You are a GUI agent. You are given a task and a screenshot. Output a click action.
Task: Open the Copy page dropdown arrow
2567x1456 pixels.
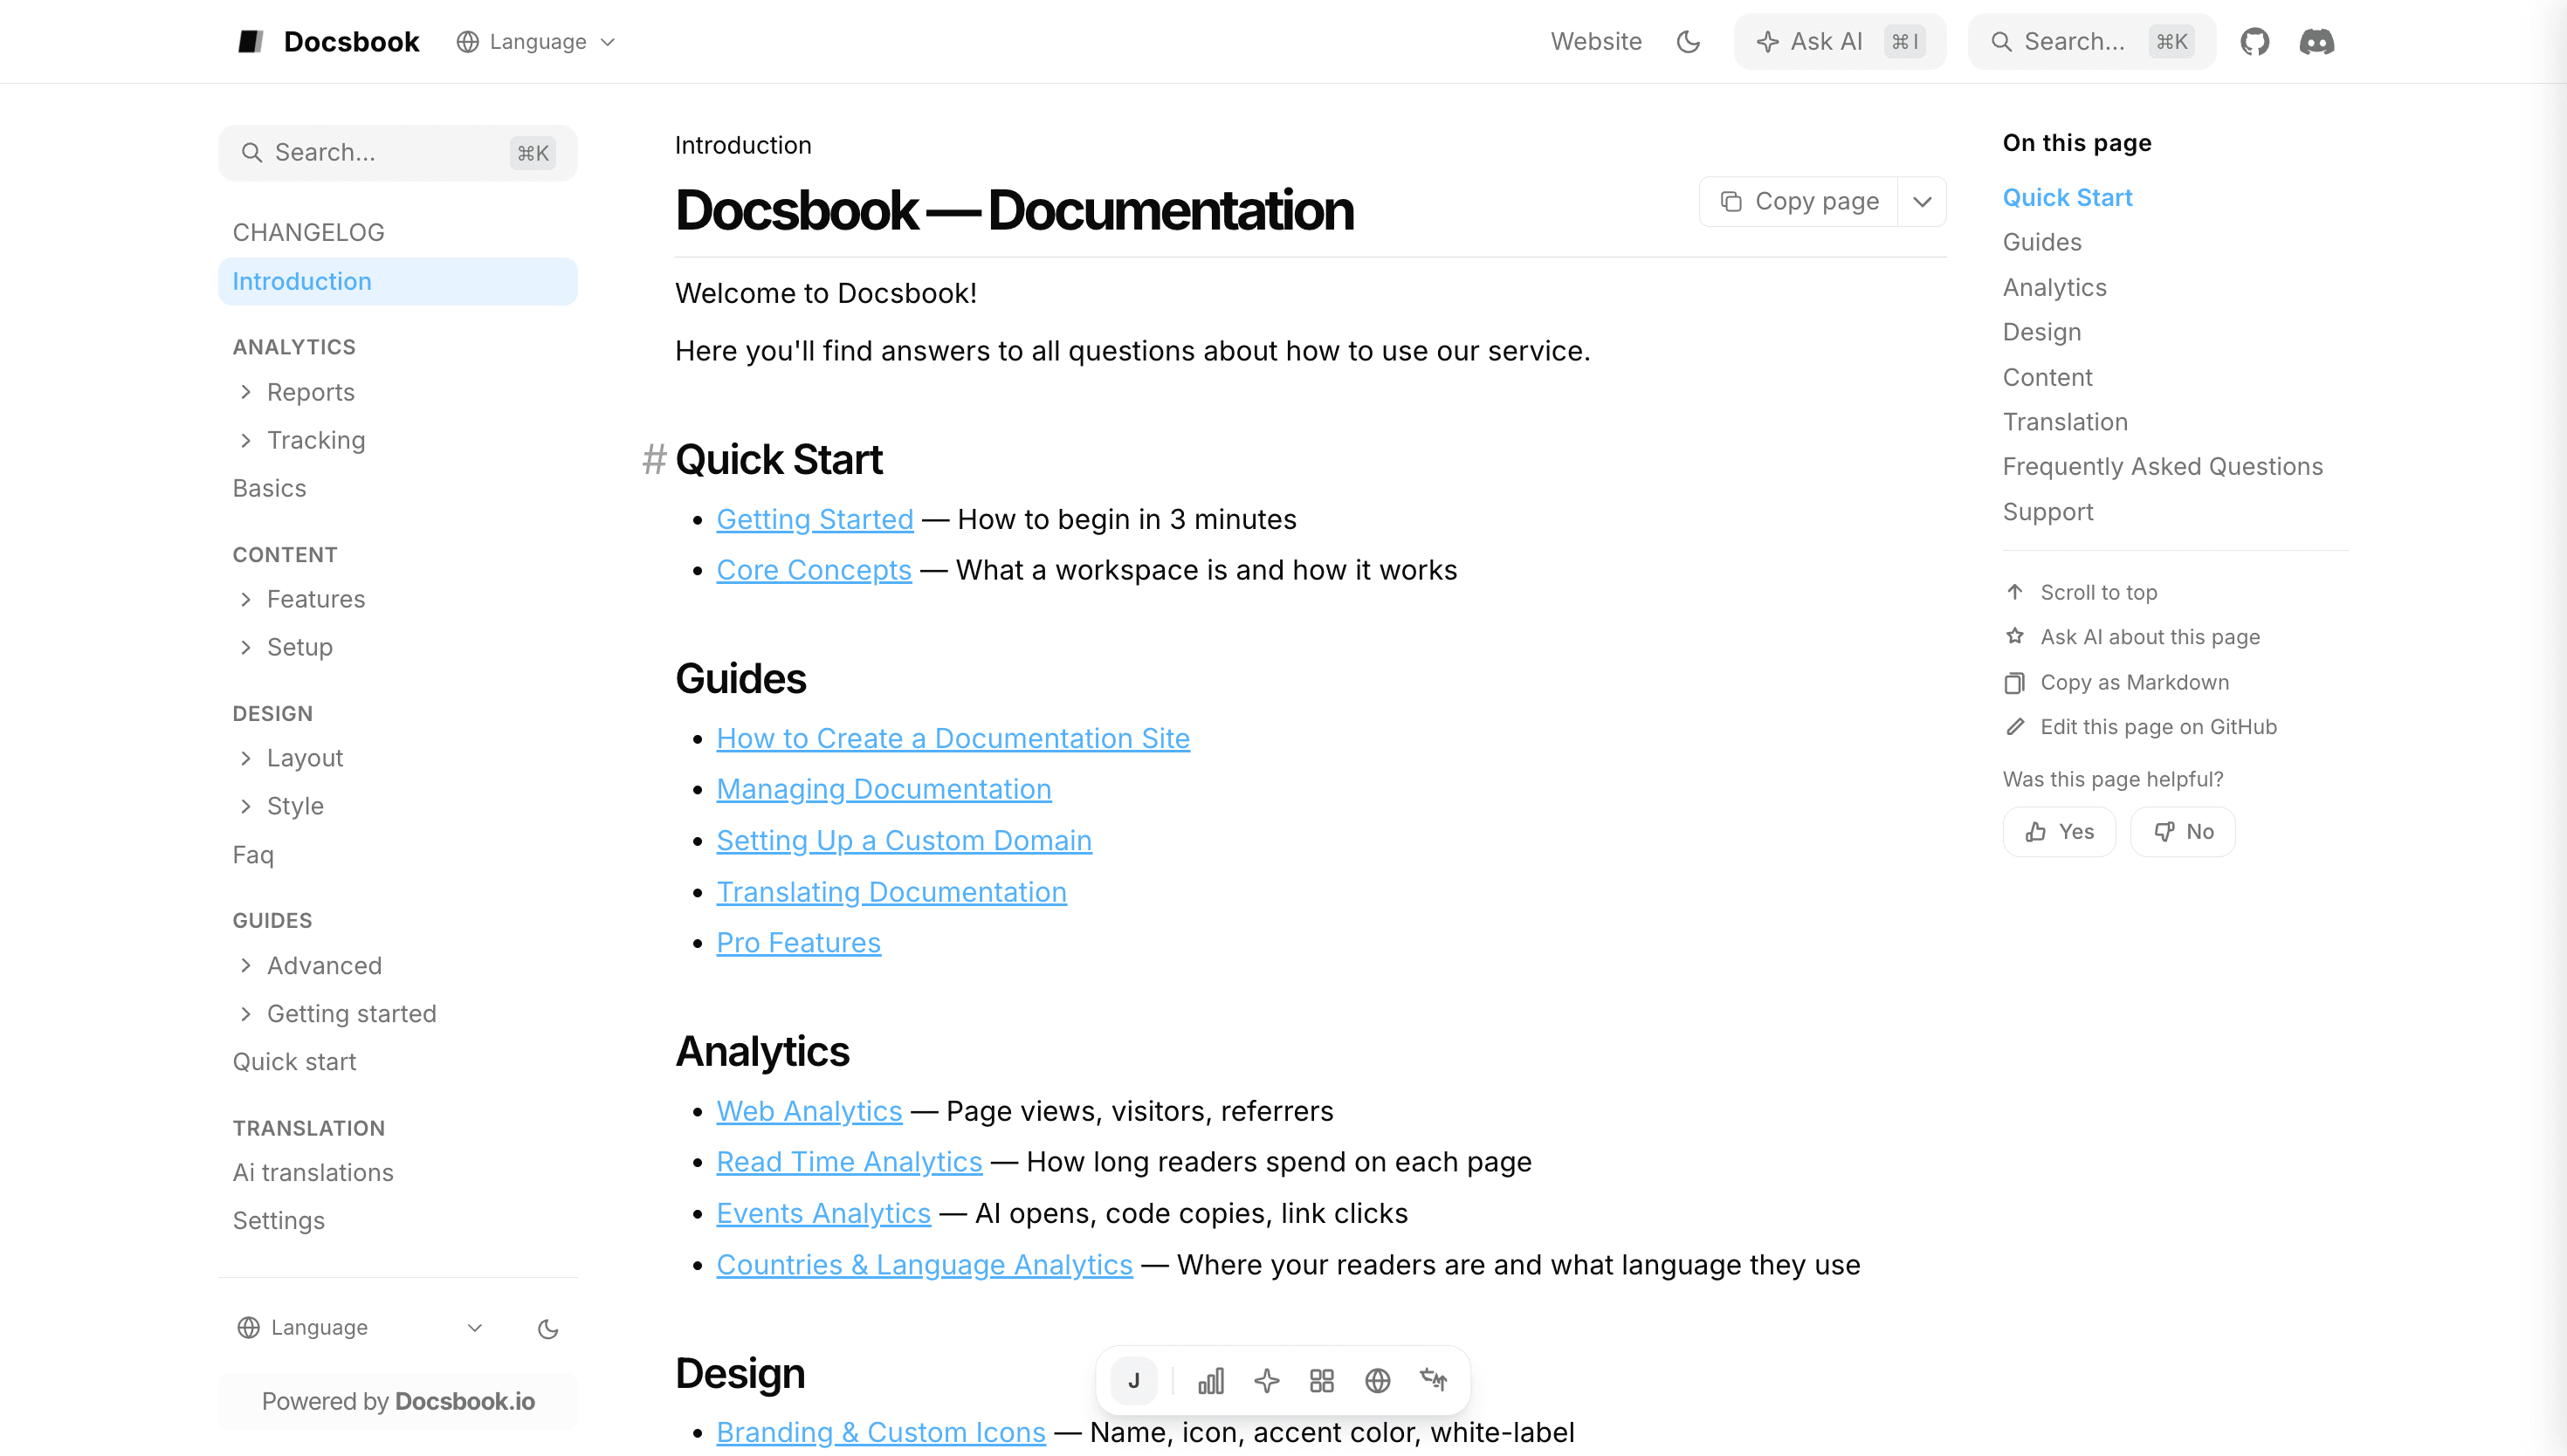coord(1922,202)
